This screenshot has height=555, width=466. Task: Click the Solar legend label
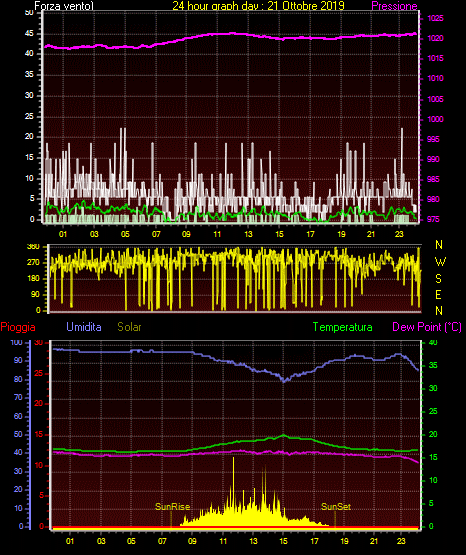point(130,327)
